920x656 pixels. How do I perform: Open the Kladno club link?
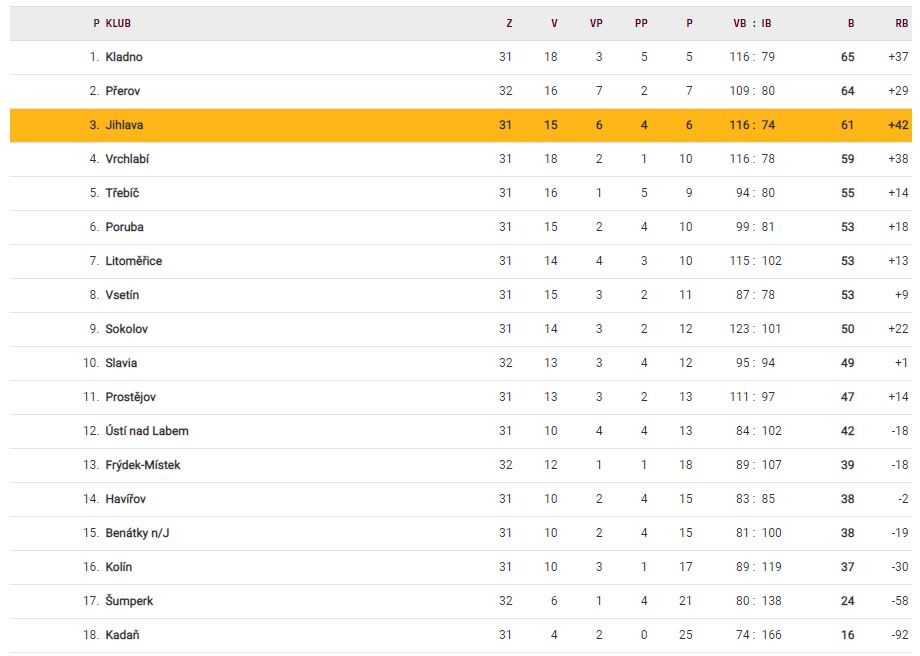pos(124,57)
